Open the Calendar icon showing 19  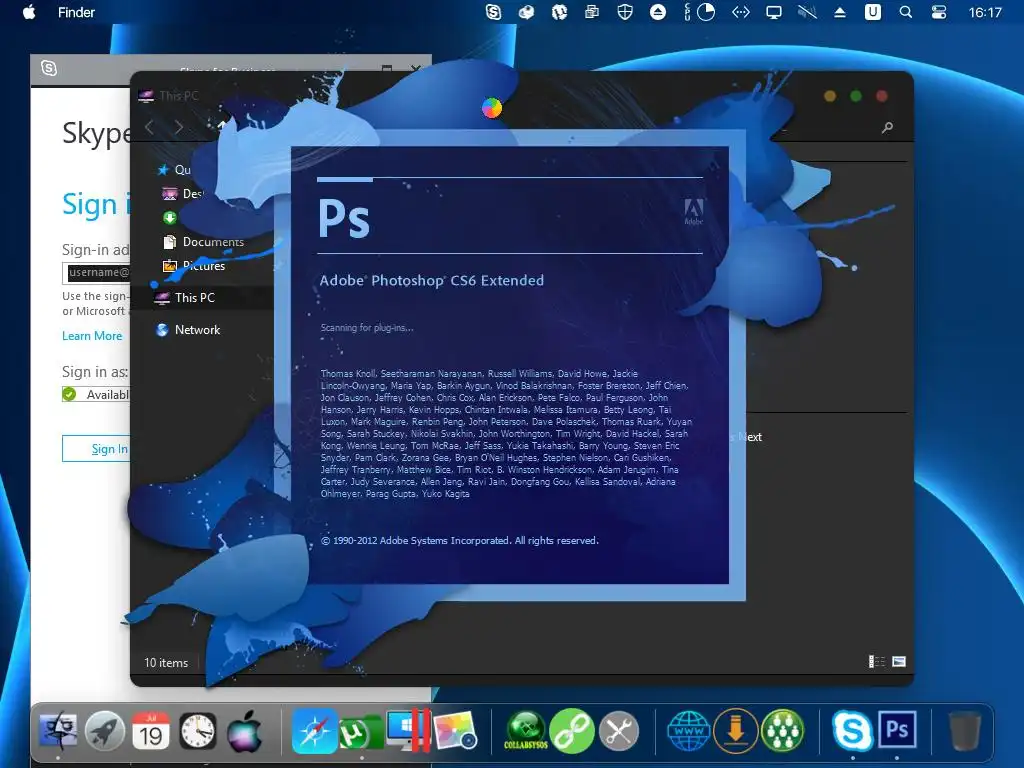click(151, 731)
